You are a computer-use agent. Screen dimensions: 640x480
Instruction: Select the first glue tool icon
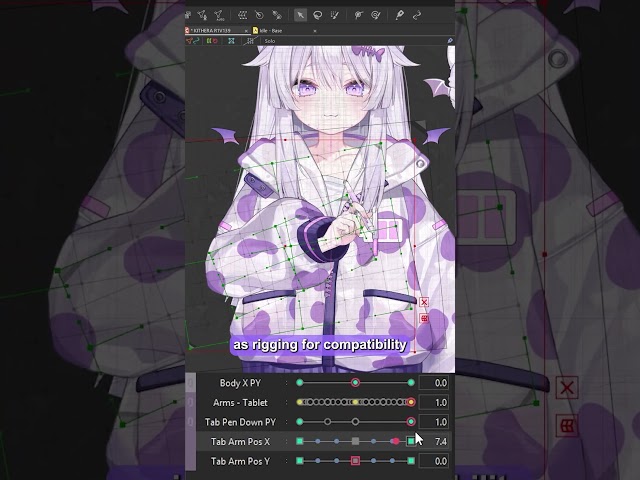click(x=358, y=16)
